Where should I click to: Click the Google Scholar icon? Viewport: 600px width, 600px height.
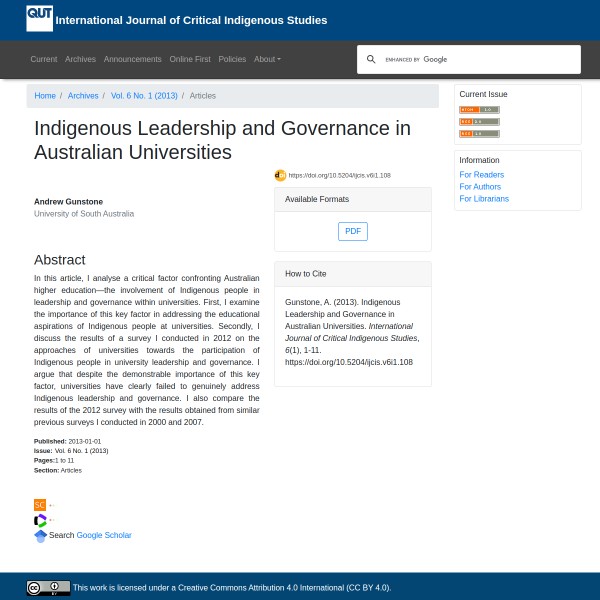40,535
